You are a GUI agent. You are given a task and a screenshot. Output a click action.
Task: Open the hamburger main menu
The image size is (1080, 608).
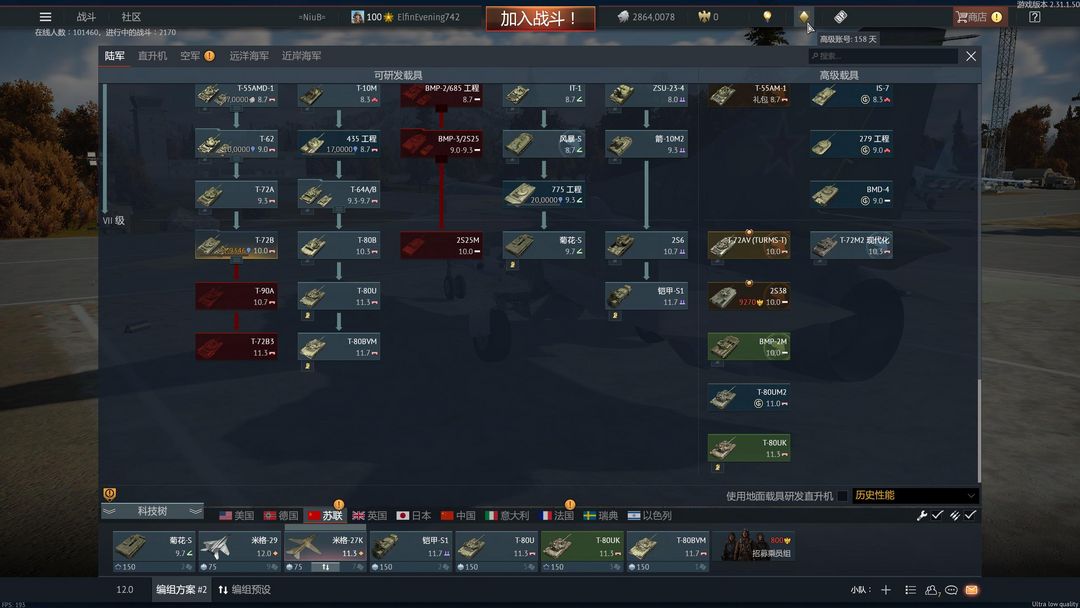(x=45, y=17)
